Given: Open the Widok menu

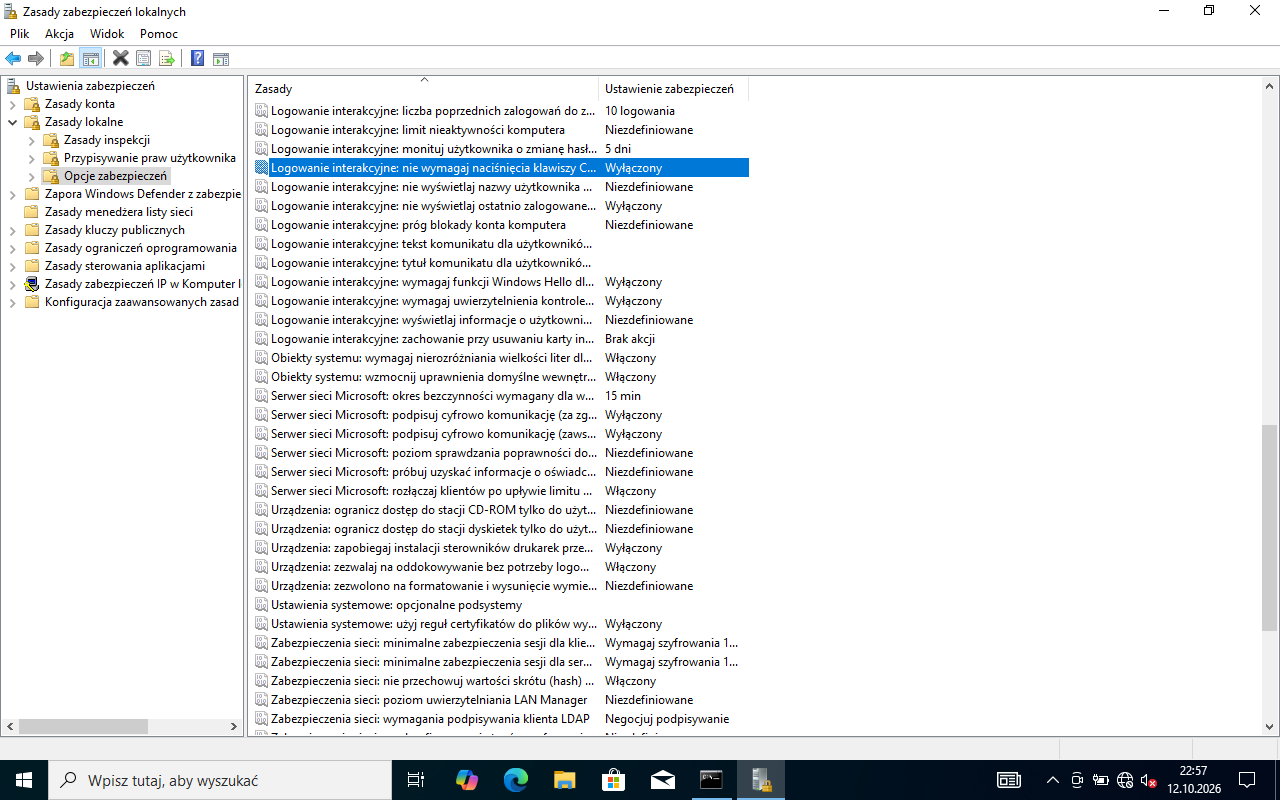Looking at the screenshot, I should pos(107,33).
